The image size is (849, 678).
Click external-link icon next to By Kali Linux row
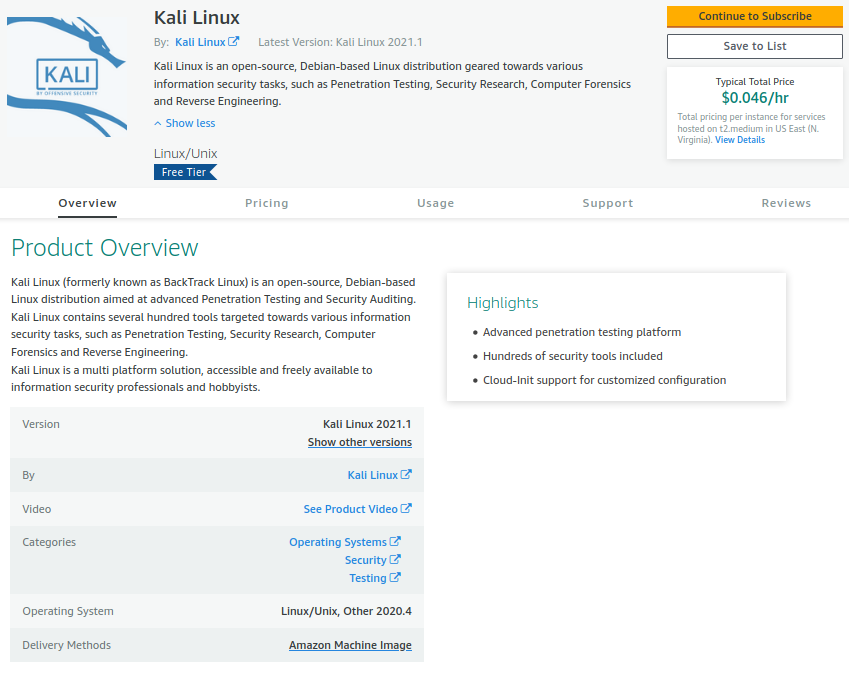[406, 475]
